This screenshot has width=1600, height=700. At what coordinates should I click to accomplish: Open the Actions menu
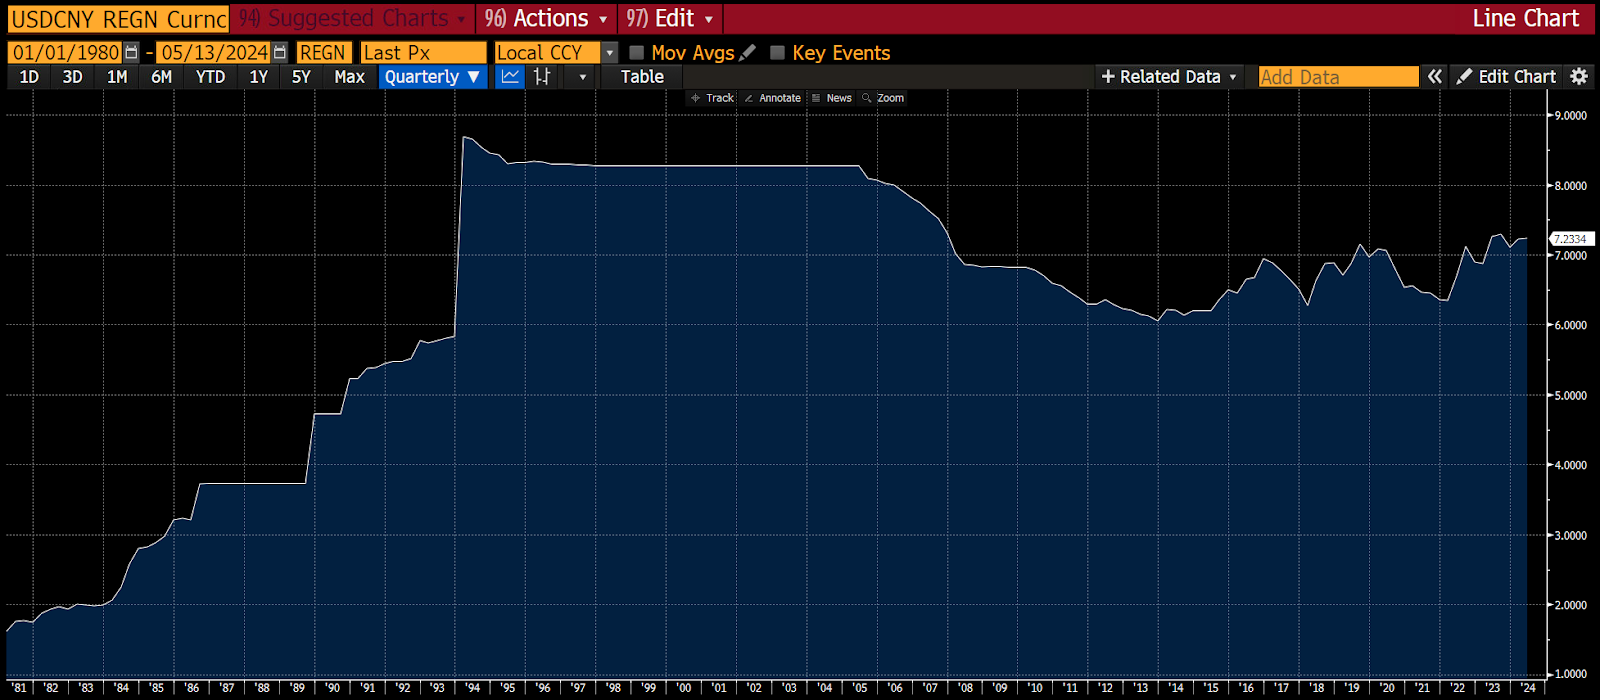click(x=546, y=18)
